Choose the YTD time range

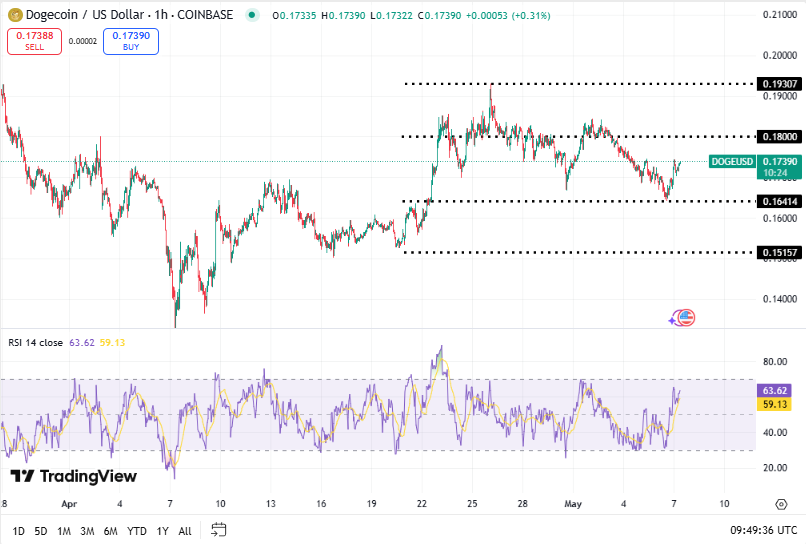click(137, 531)
